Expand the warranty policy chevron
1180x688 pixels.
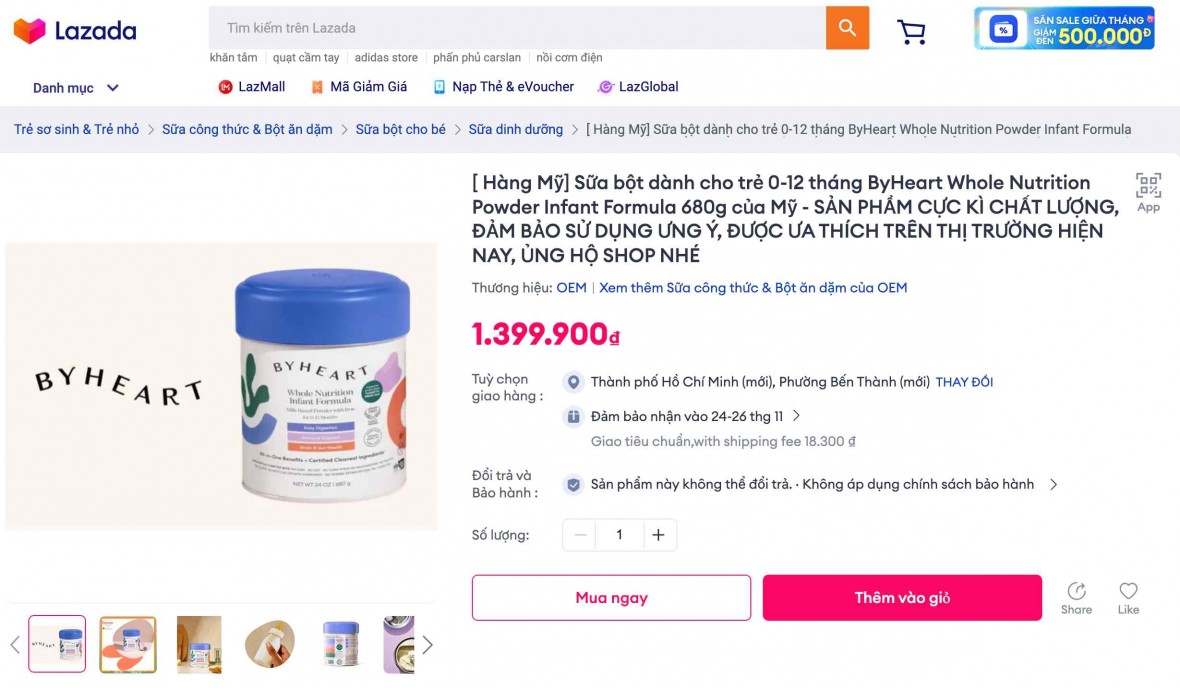coord(1052,483)
